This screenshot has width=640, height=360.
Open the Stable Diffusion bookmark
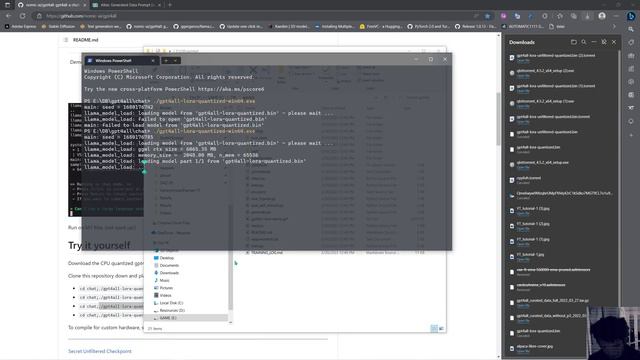pyautogui.click(x=58, y=26)
